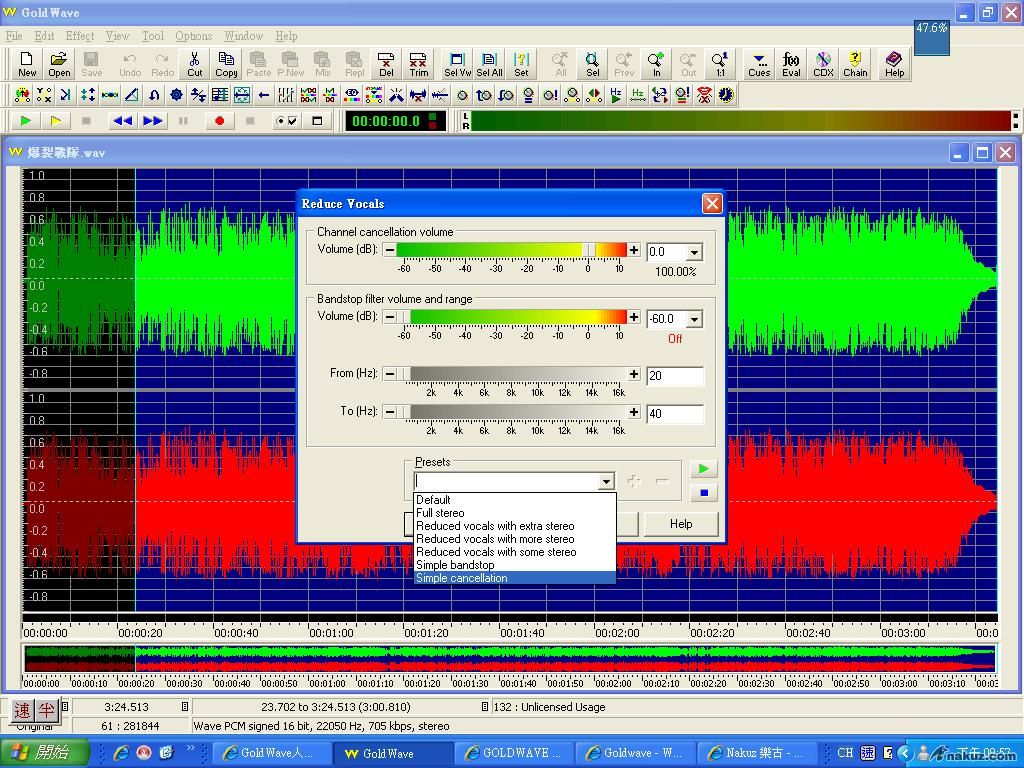
Task: Open the Chain effect toolbar icon
Action: pos(855,64)
